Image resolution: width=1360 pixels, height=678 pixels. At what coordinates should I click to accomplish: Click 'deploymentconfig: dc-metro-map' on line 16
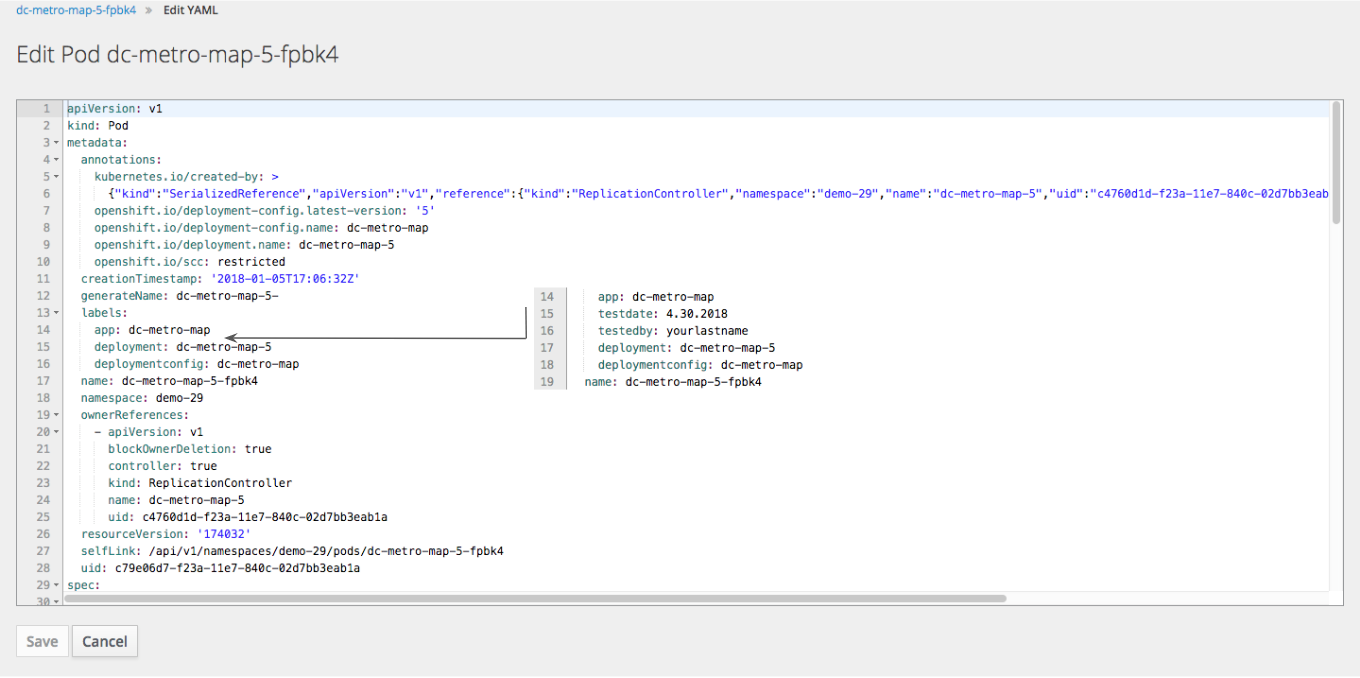coord(196,364)
